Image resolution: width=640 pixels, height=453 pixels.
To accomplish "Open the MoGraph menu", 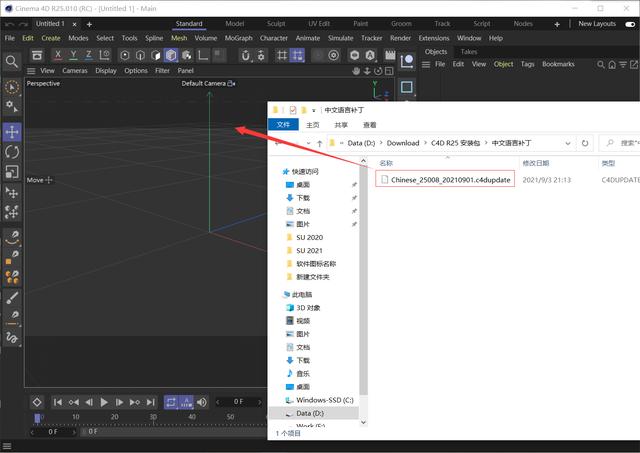I will 239,38.
